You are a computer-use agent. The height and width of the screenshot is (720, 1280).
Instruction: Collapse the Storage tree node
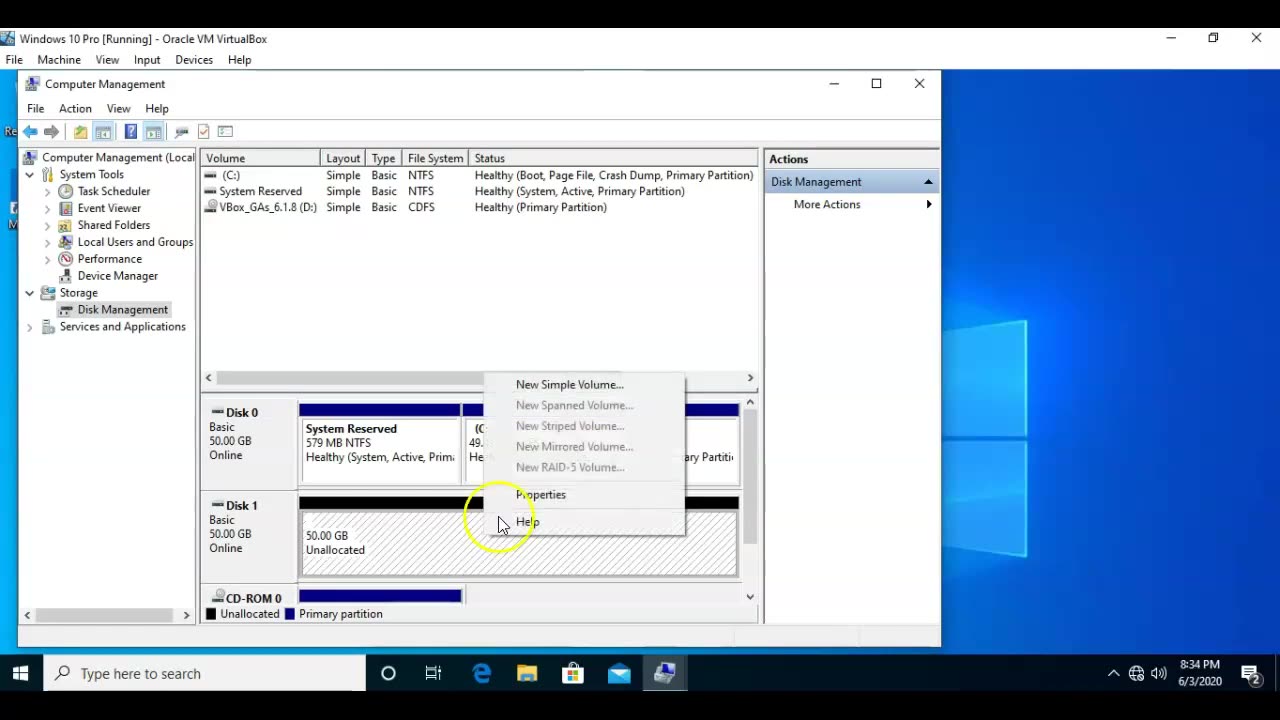(x=29, y=293)
